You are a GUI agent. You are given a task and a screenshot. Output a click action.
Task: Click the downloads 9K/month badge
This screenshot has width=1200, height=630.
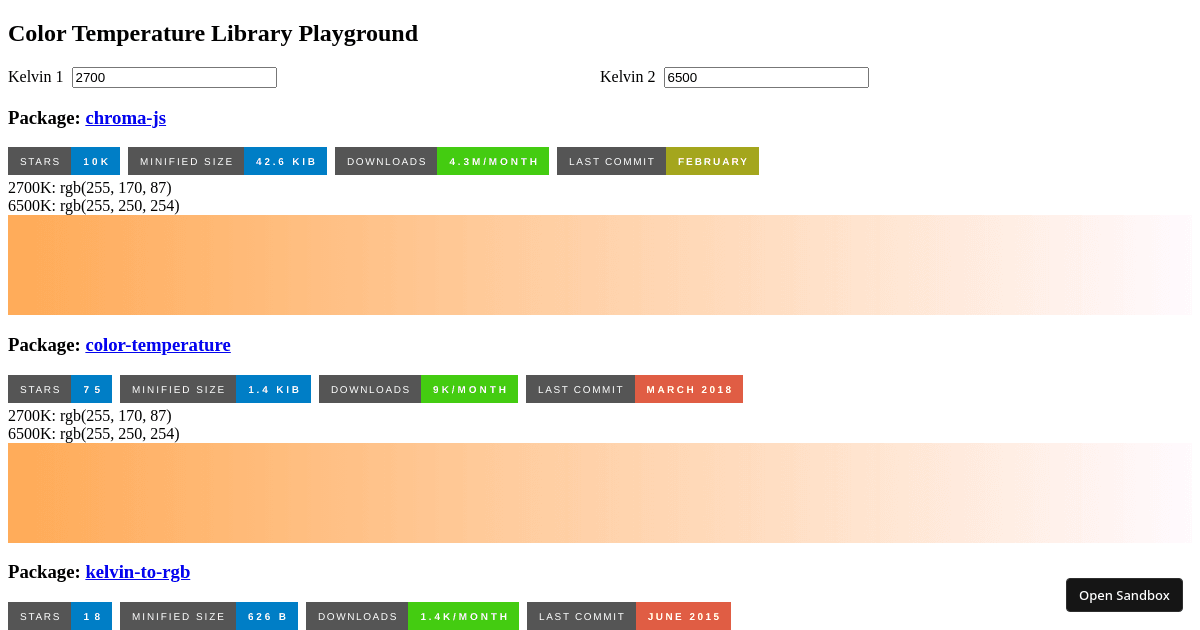coord(418,389)
